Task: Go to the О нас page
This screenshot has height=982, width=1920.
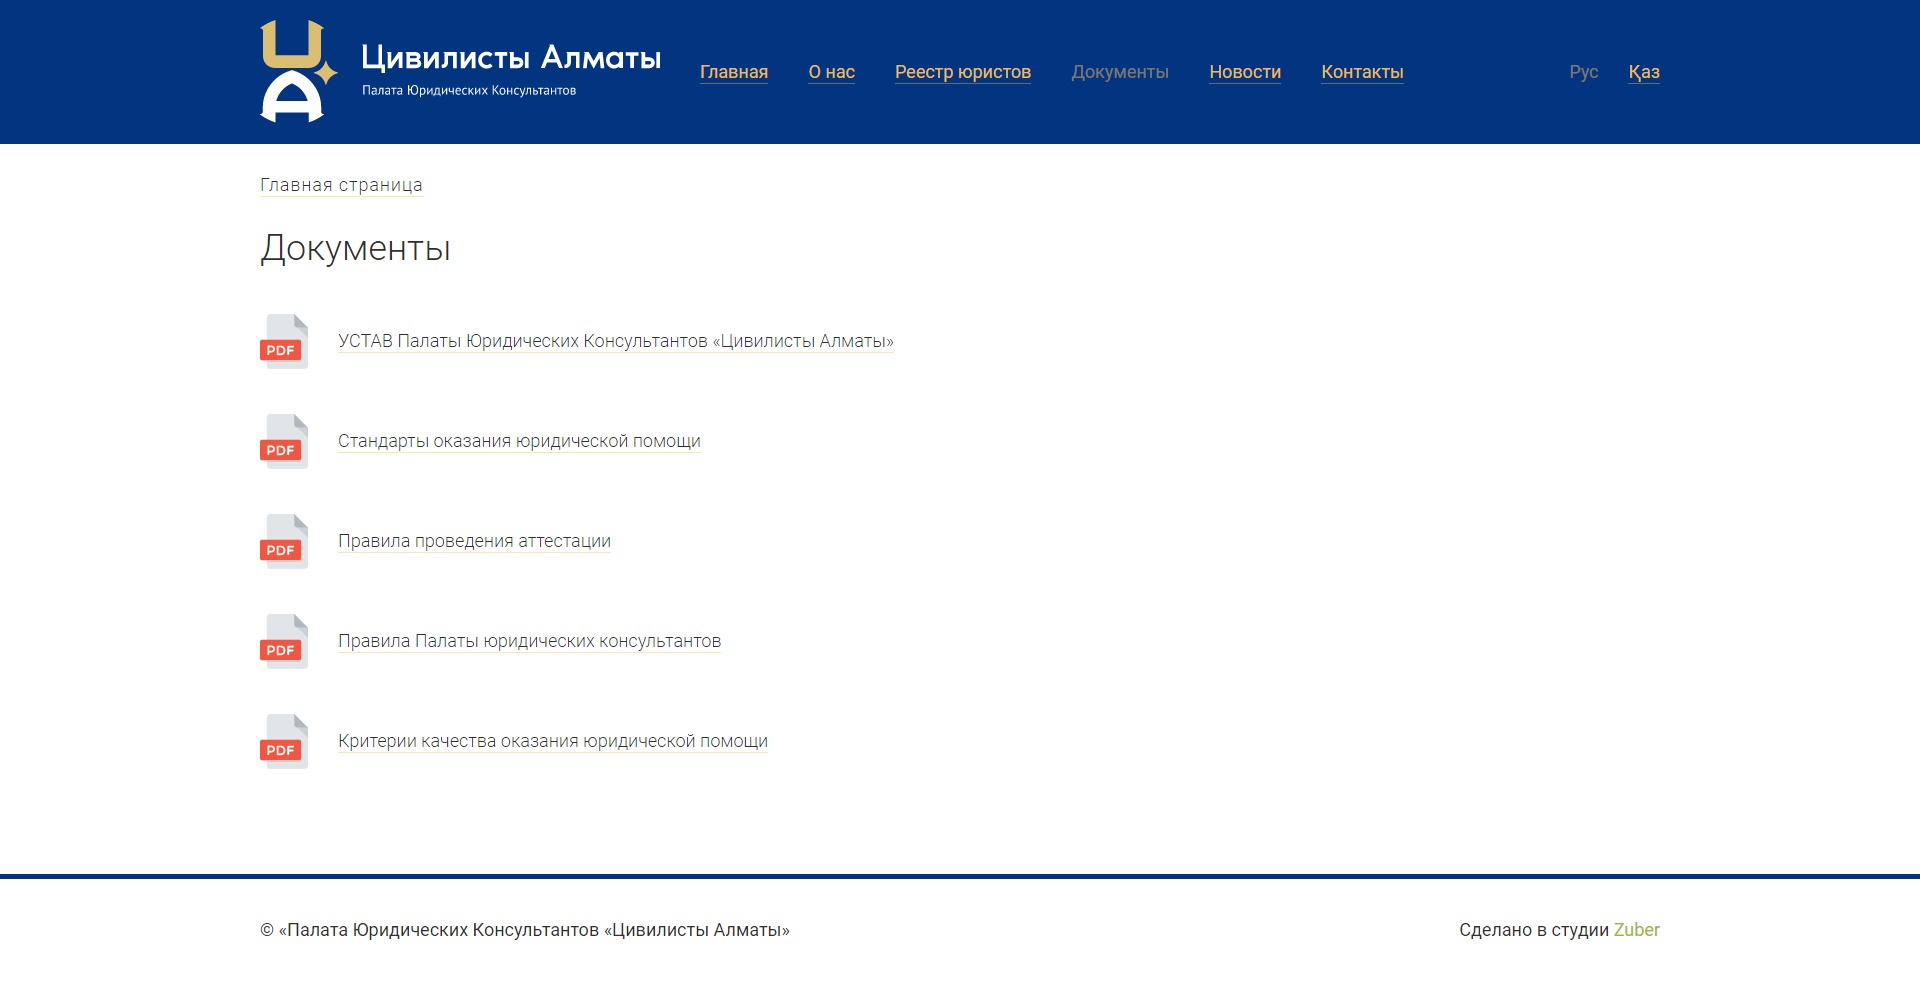Action: tap(831, 72)
